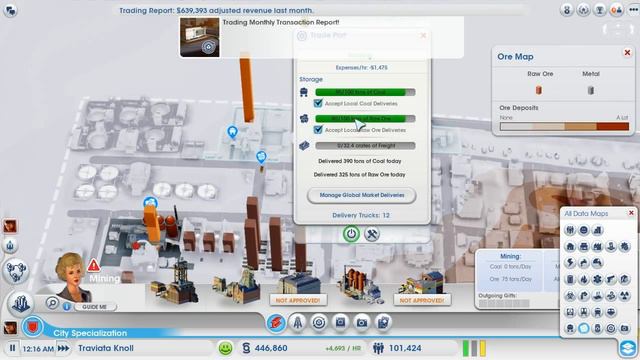Click the GUIDE ME button
The height and width of the screenshot is (360, 640).
(95, 307)
